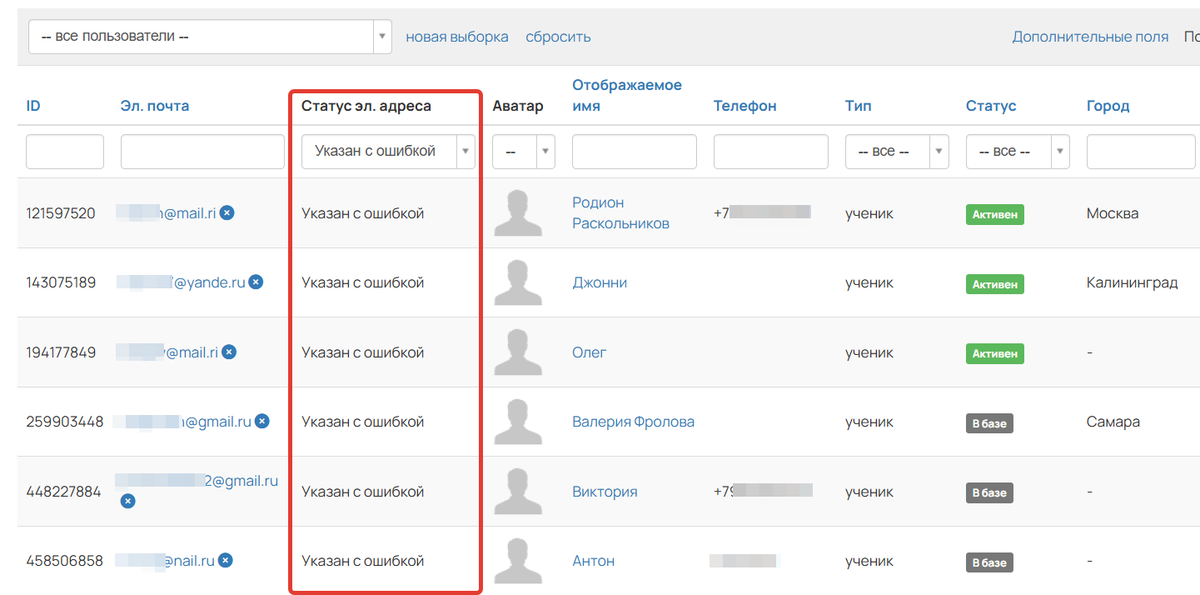Click Родион Раскольников's avatar image
This screenshot has width=1200, height=595.
pyautogui.click(x=518, y=213)
